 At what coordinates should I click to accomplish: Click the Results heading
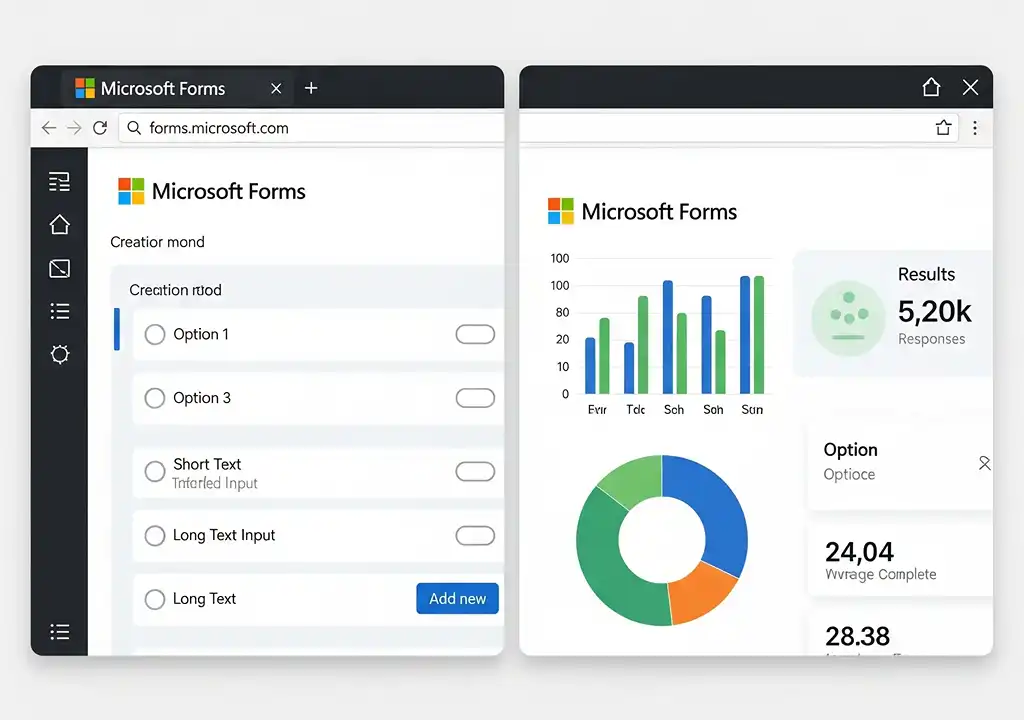[x=926, y=274]
